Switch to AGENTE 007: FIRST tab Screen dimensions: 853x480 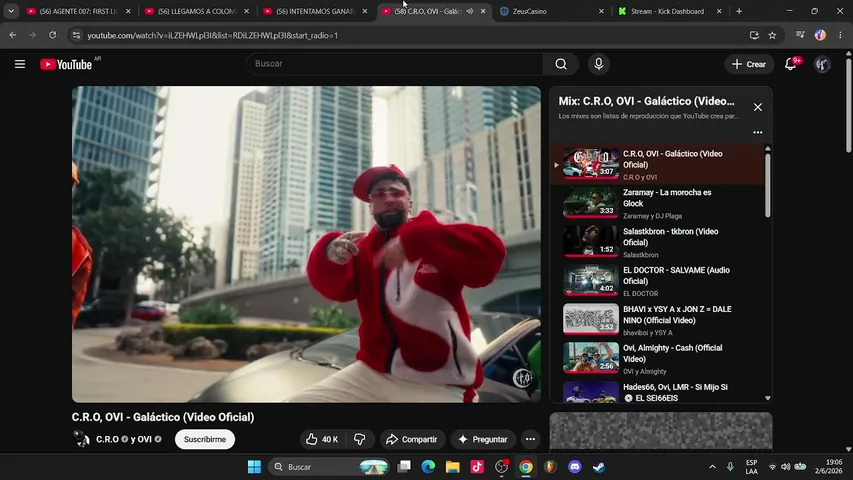click(79, 11)
